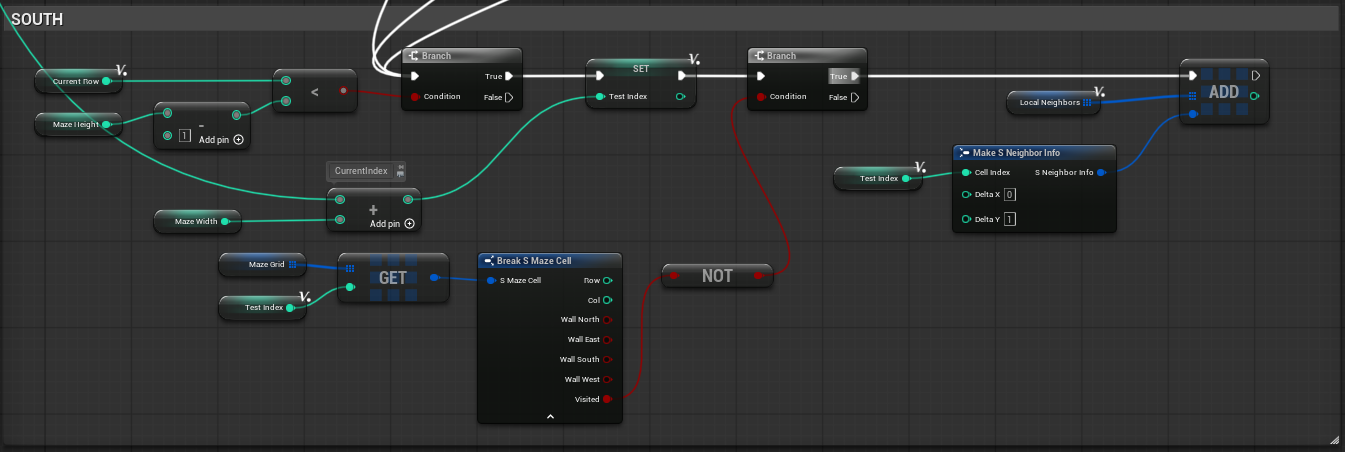
Task: Click the Wall East output pin
Action: point(608,340)
